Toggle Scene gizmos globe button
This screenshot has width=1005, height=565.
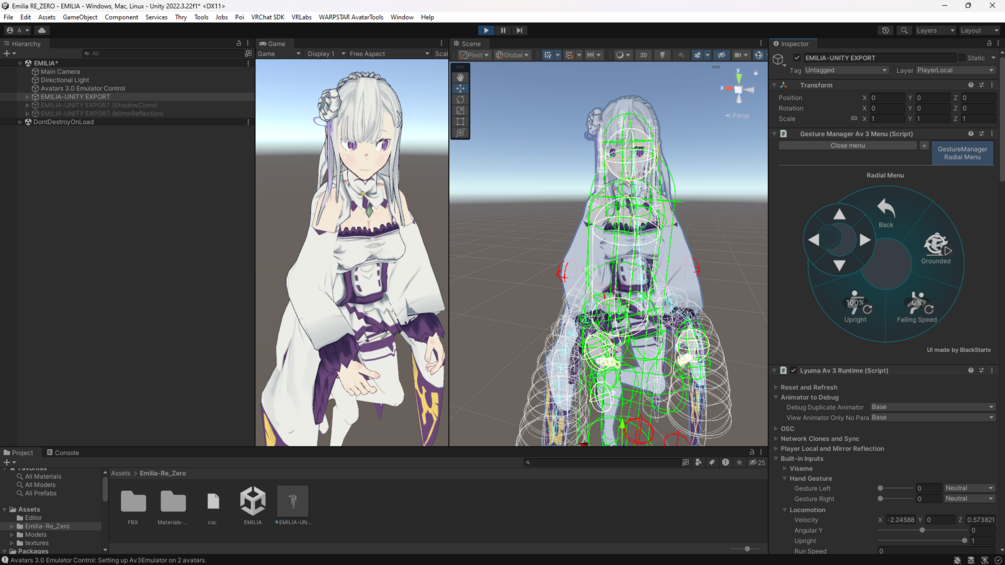click(x=759, y=55)
